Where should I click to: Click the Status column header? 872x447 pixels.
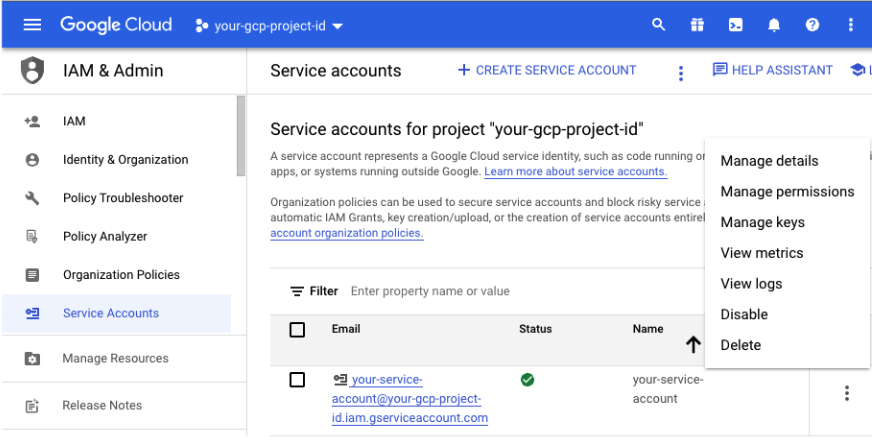[536, 329]
